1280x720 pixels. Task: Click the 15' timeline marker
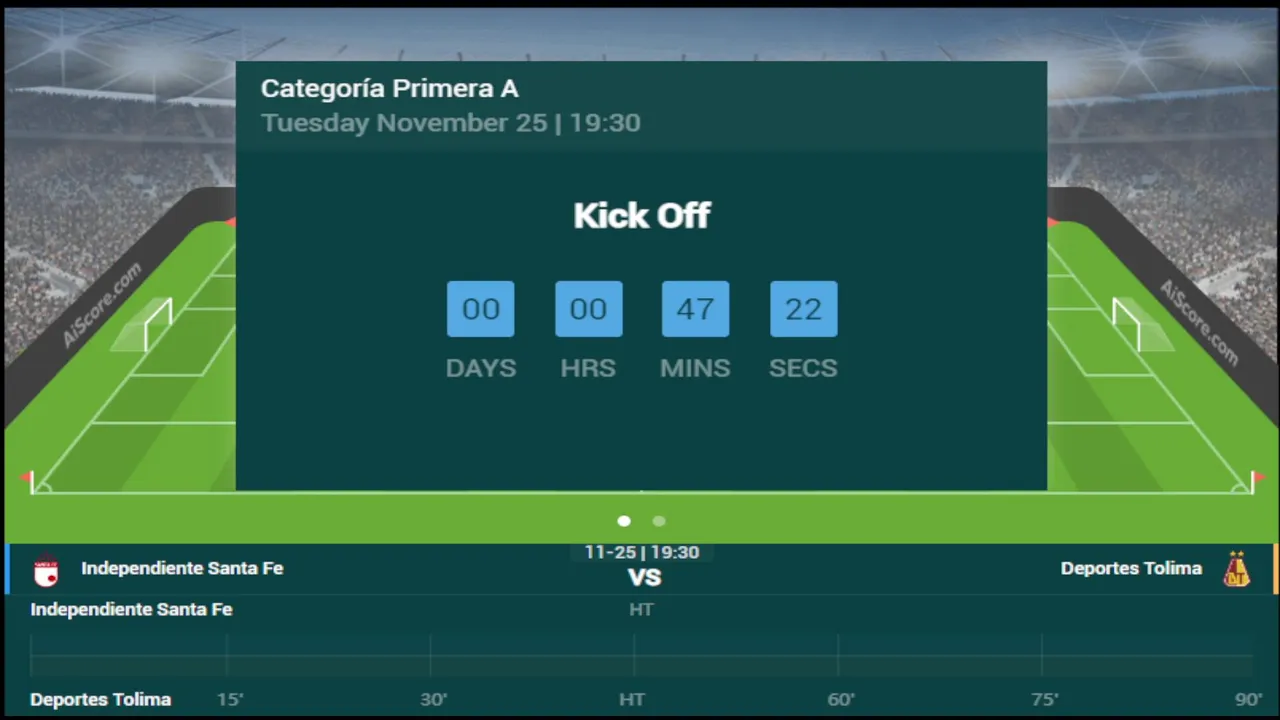click(230, 699)
